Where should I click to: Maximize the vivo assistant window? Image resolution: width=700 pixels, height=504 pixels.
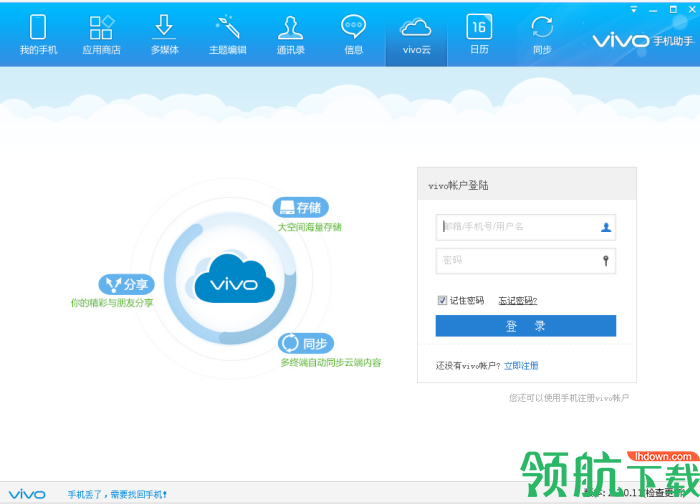(673, 9)
